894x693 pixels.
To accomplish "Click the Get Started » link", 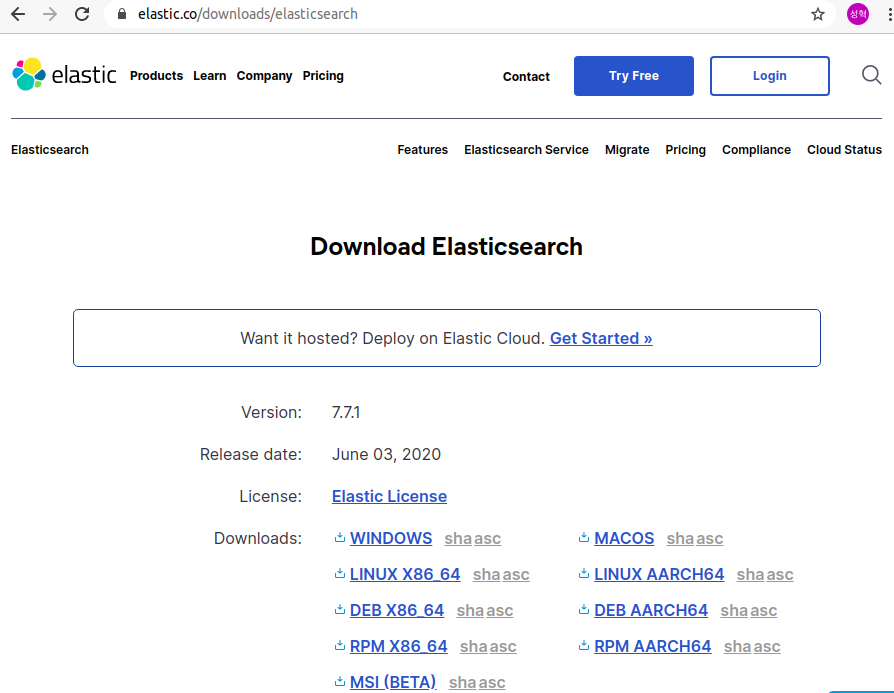I will [x=600, y=338].
